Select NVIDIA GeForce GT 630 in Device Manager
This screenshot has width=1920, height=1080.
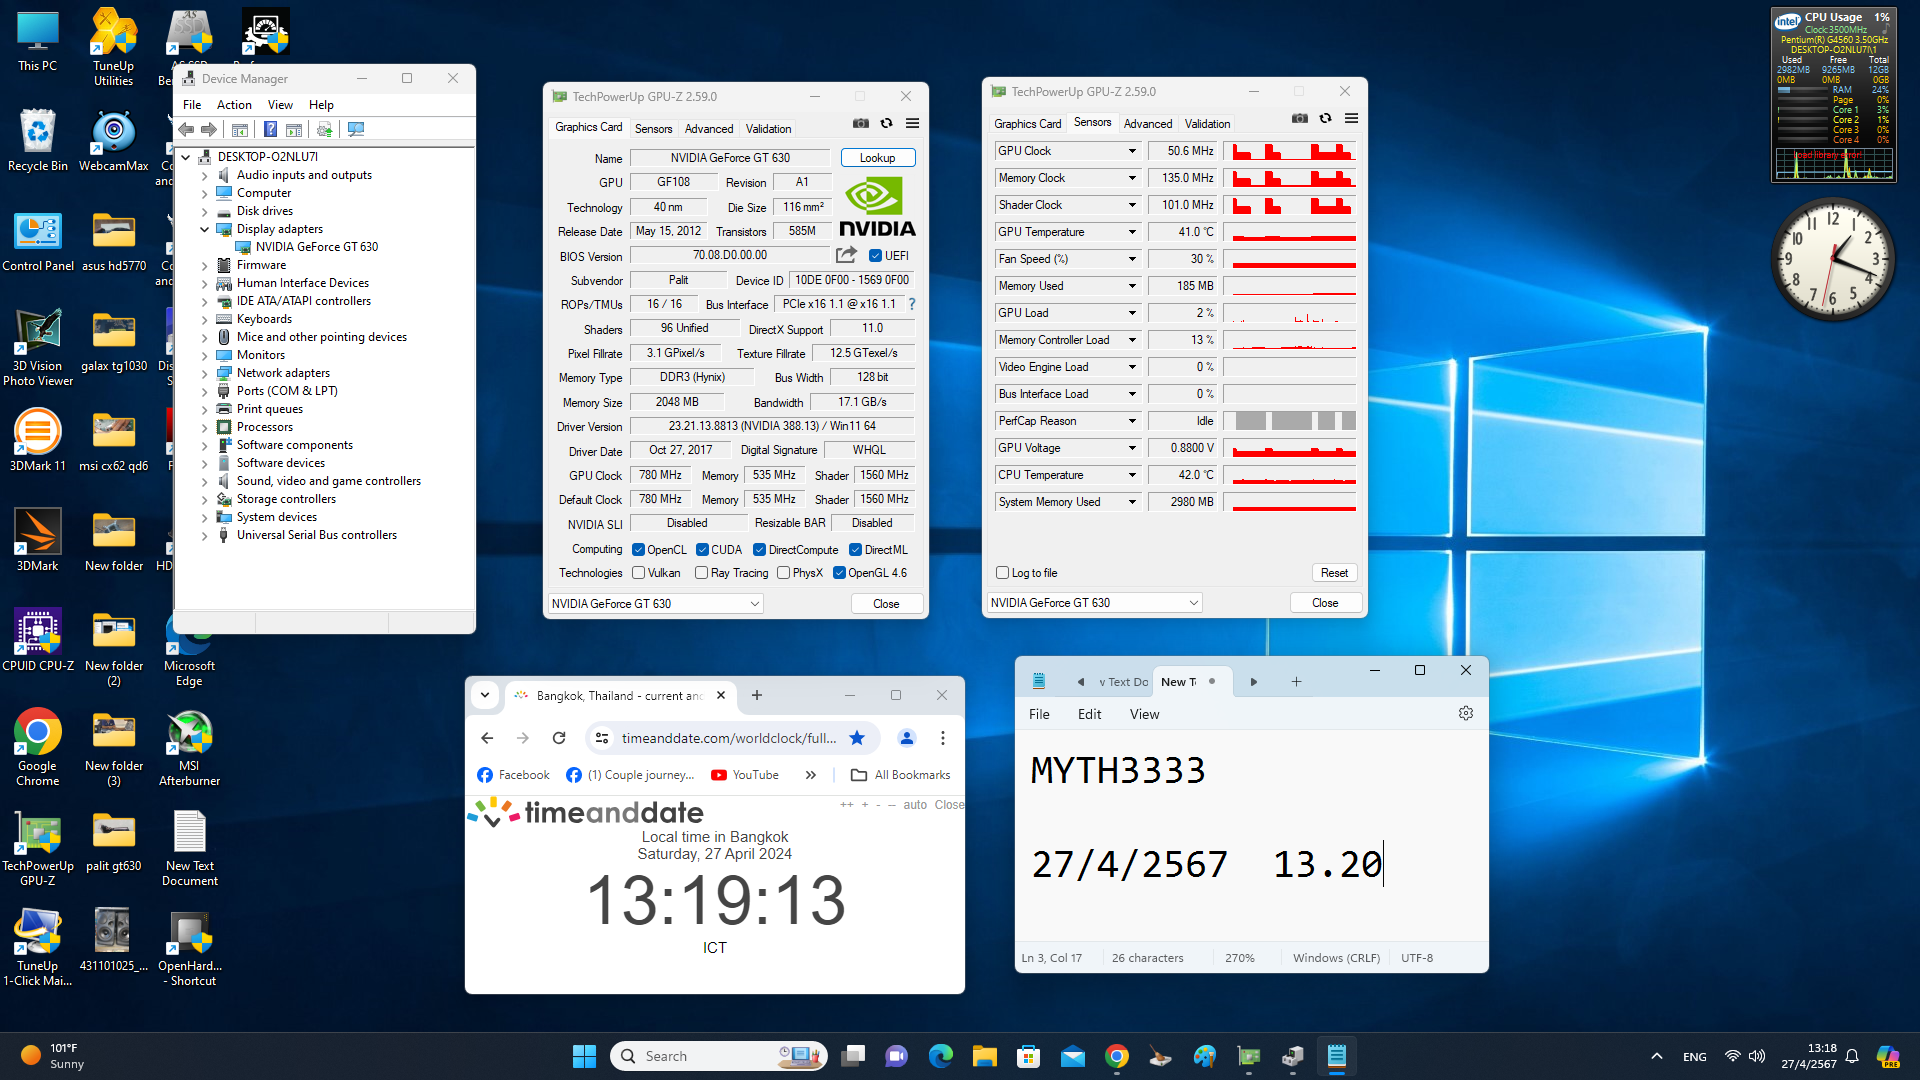[316, 247]
